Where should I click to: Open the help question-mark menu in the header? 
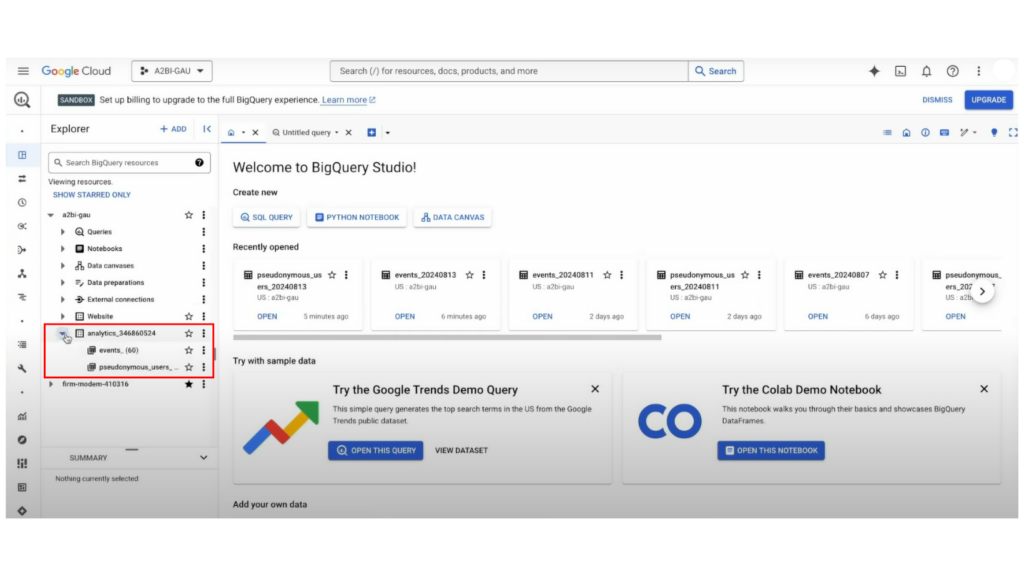click(953, 71)
